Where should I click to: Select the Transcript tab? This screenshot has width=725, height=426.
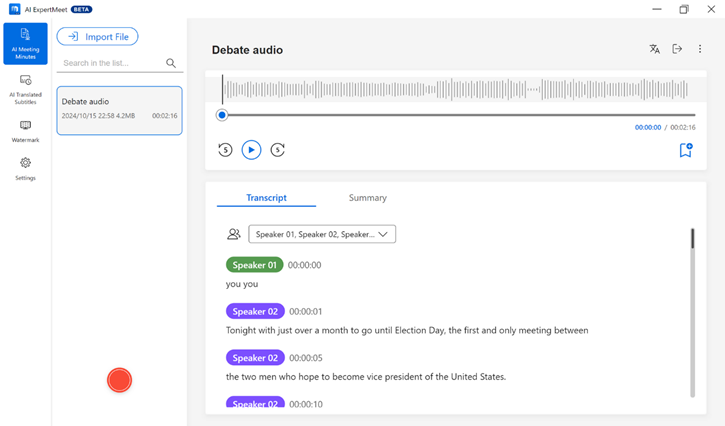[x=266, y=198]
